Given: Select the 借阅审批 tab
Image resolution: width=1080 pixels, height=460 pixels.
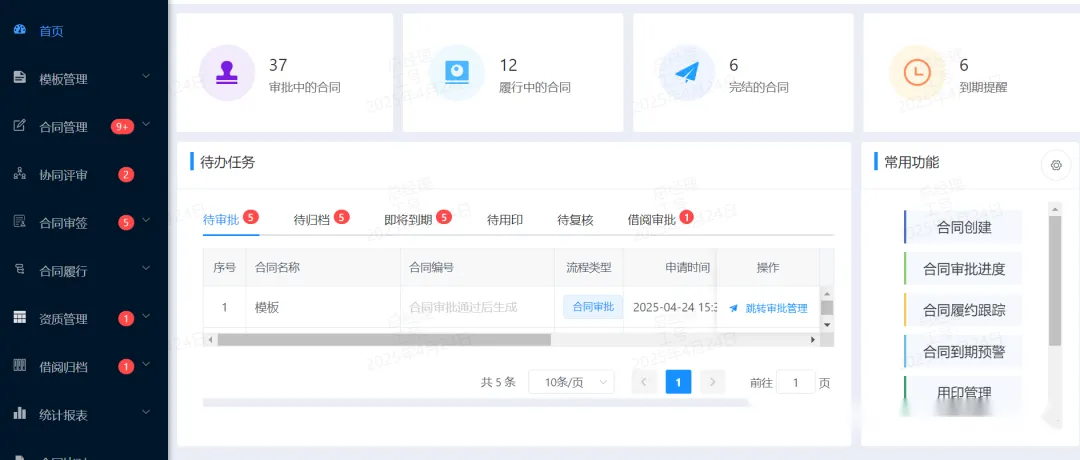Looking at the screenshot, I should pos(652,219).
